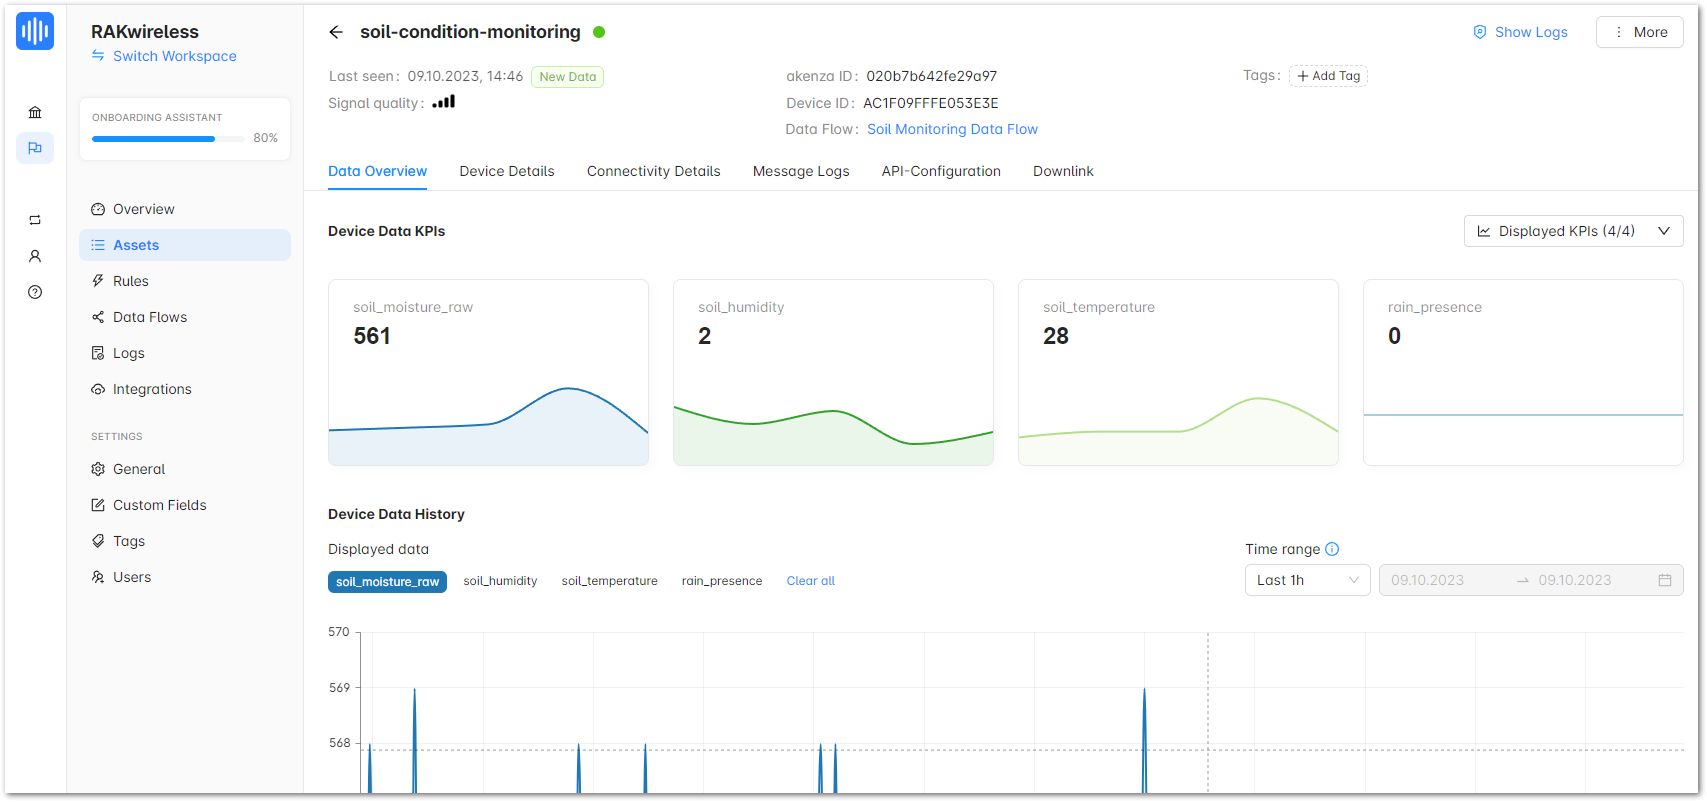Screen dimensions: 1707x802
Task: Click the Time range info icon
Action: point(1332,549)
